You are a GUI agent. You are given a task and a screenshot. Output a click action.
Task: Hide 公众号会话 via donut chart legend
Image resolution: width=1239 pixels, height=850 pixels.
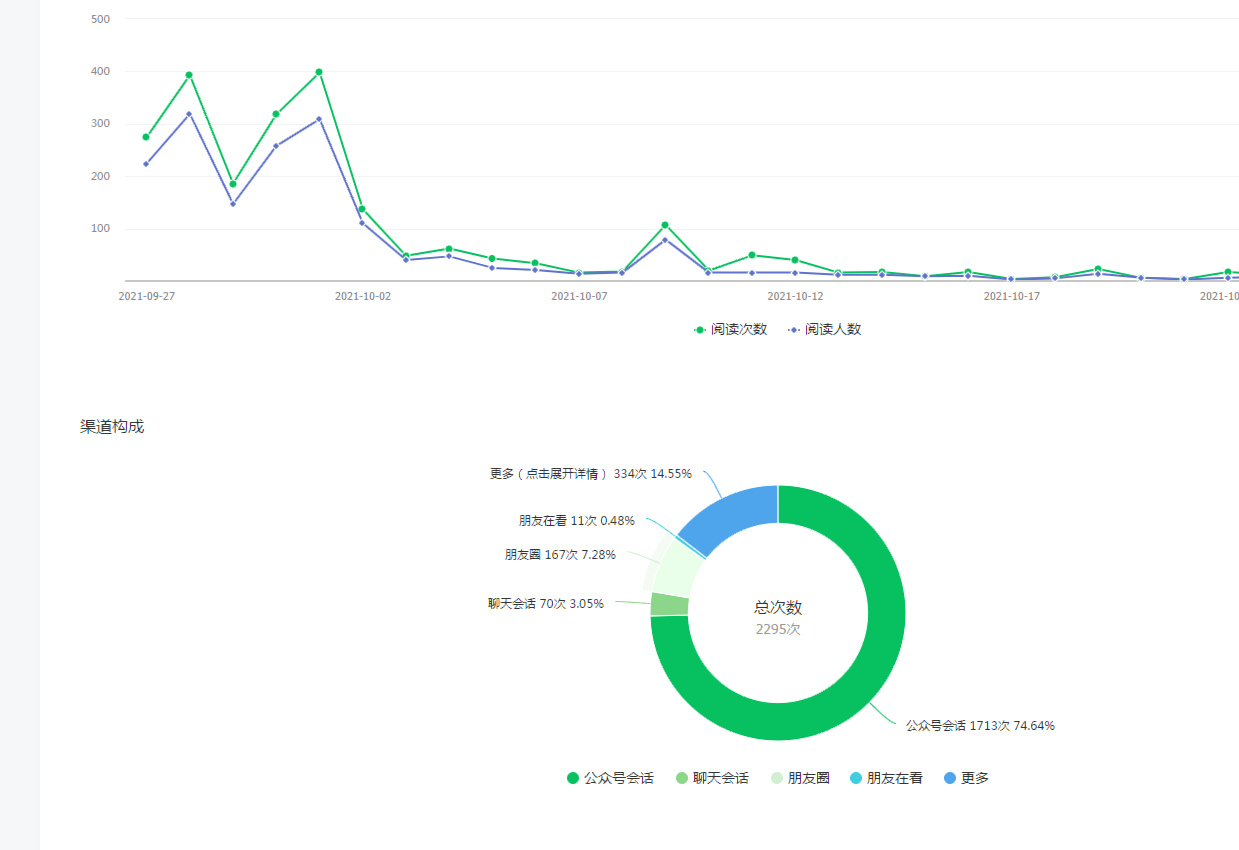610,778
